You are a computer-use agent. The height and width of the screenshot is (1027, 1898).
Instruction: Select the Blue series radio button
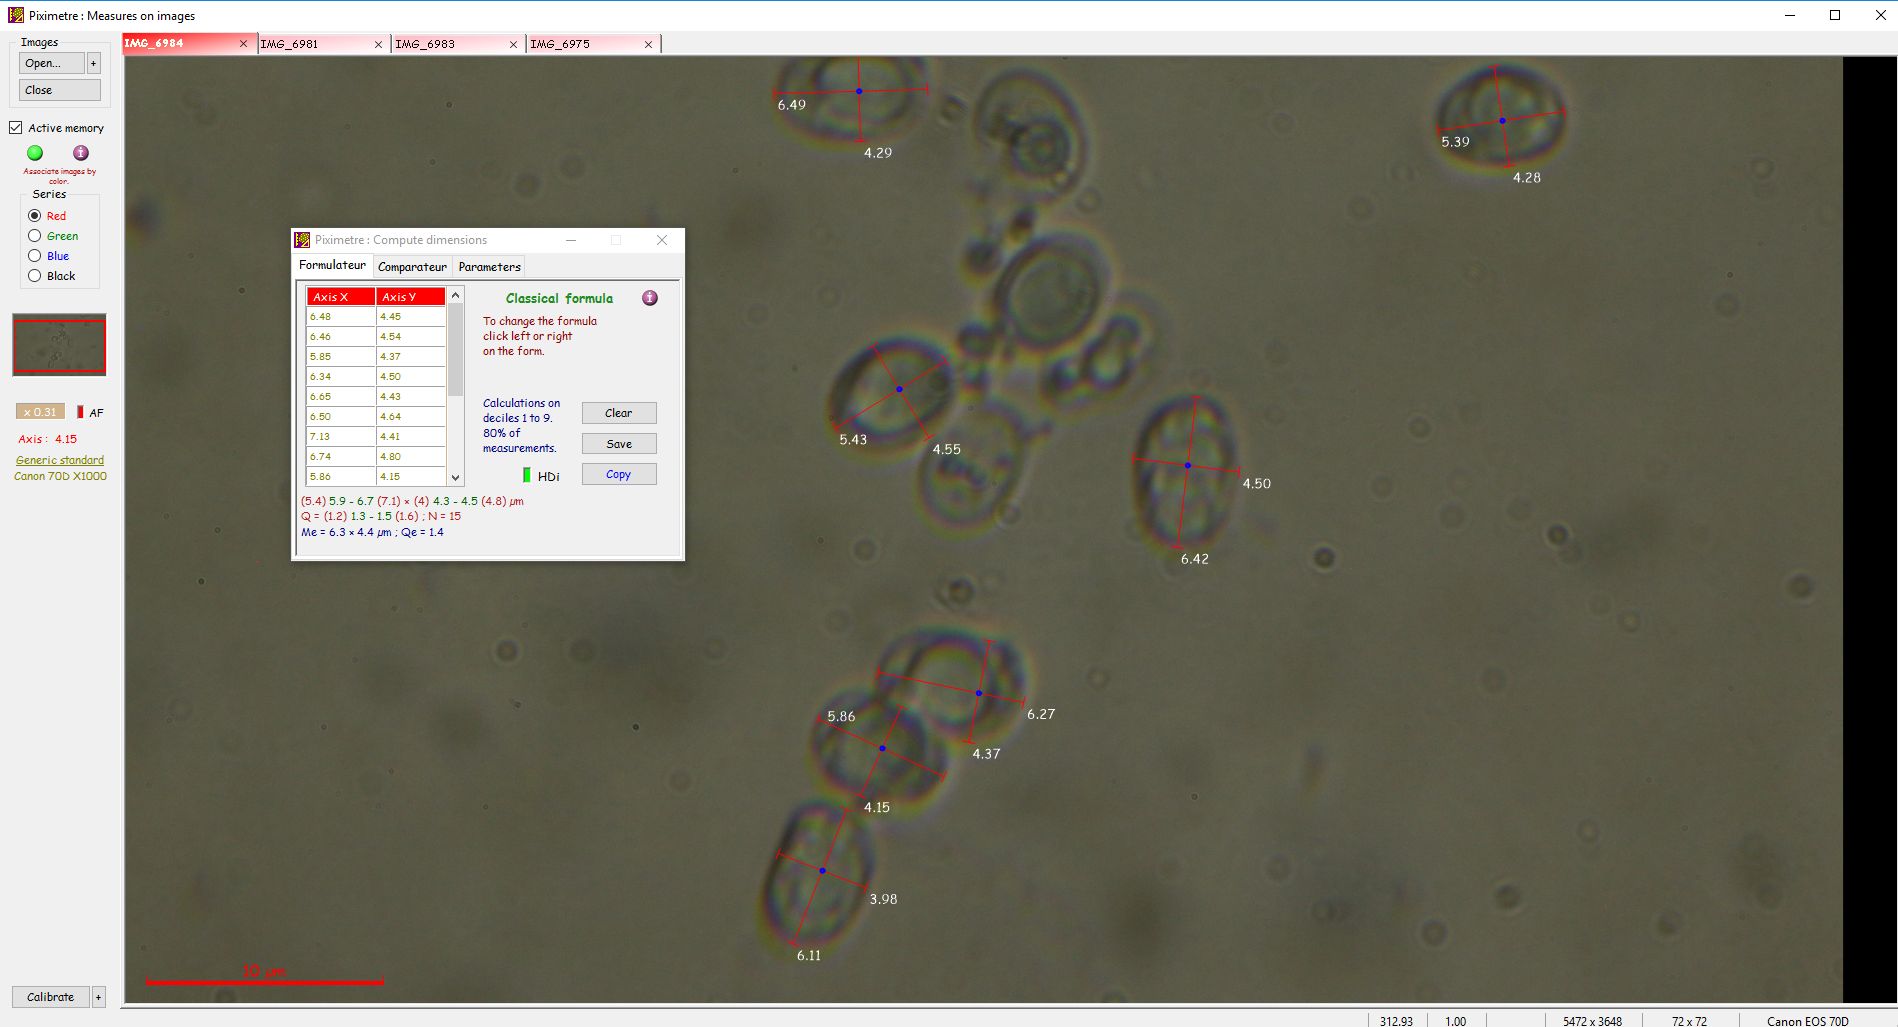(x=35, y=256)
